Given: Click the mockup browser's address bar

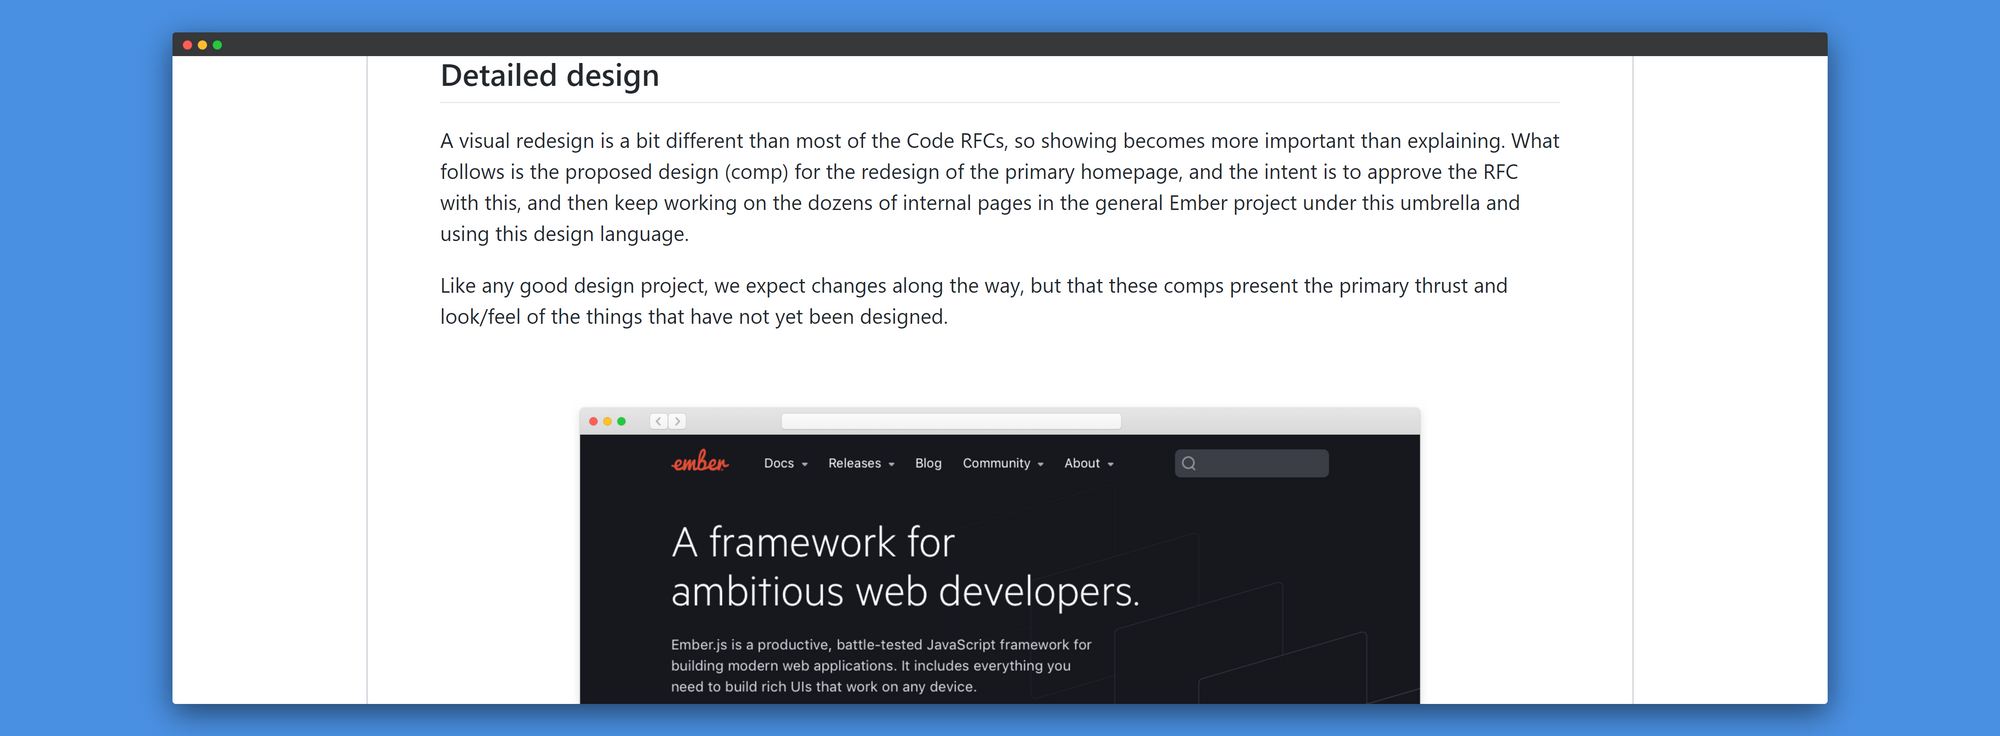Looking at the screenshot, I should pos(951,421).
